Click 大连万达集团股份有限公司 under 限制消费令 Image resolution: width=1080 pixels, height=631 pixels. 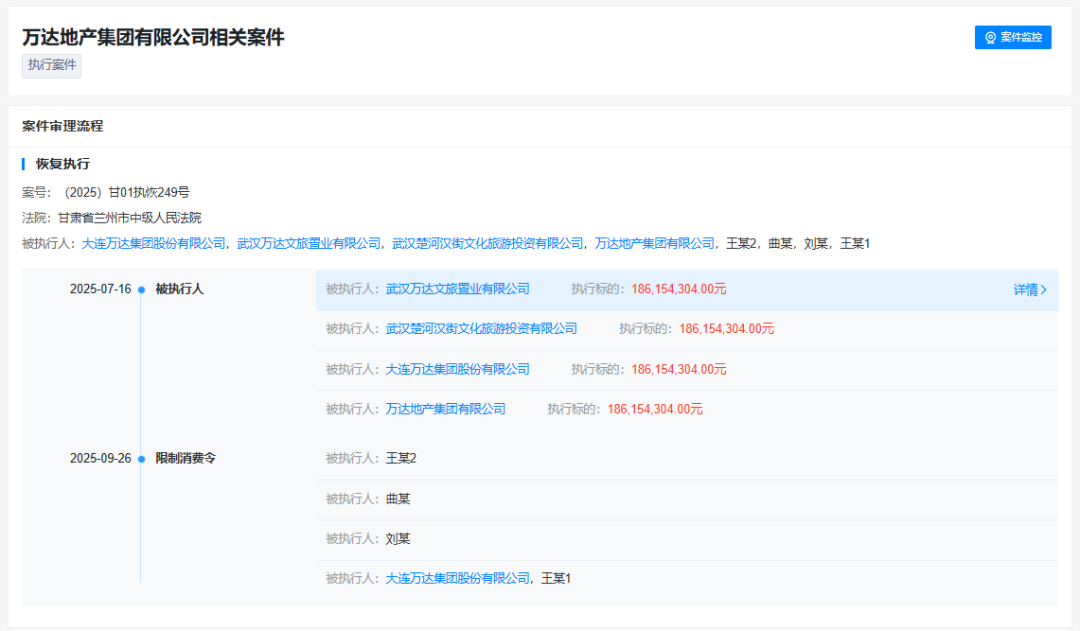(457, 578)
